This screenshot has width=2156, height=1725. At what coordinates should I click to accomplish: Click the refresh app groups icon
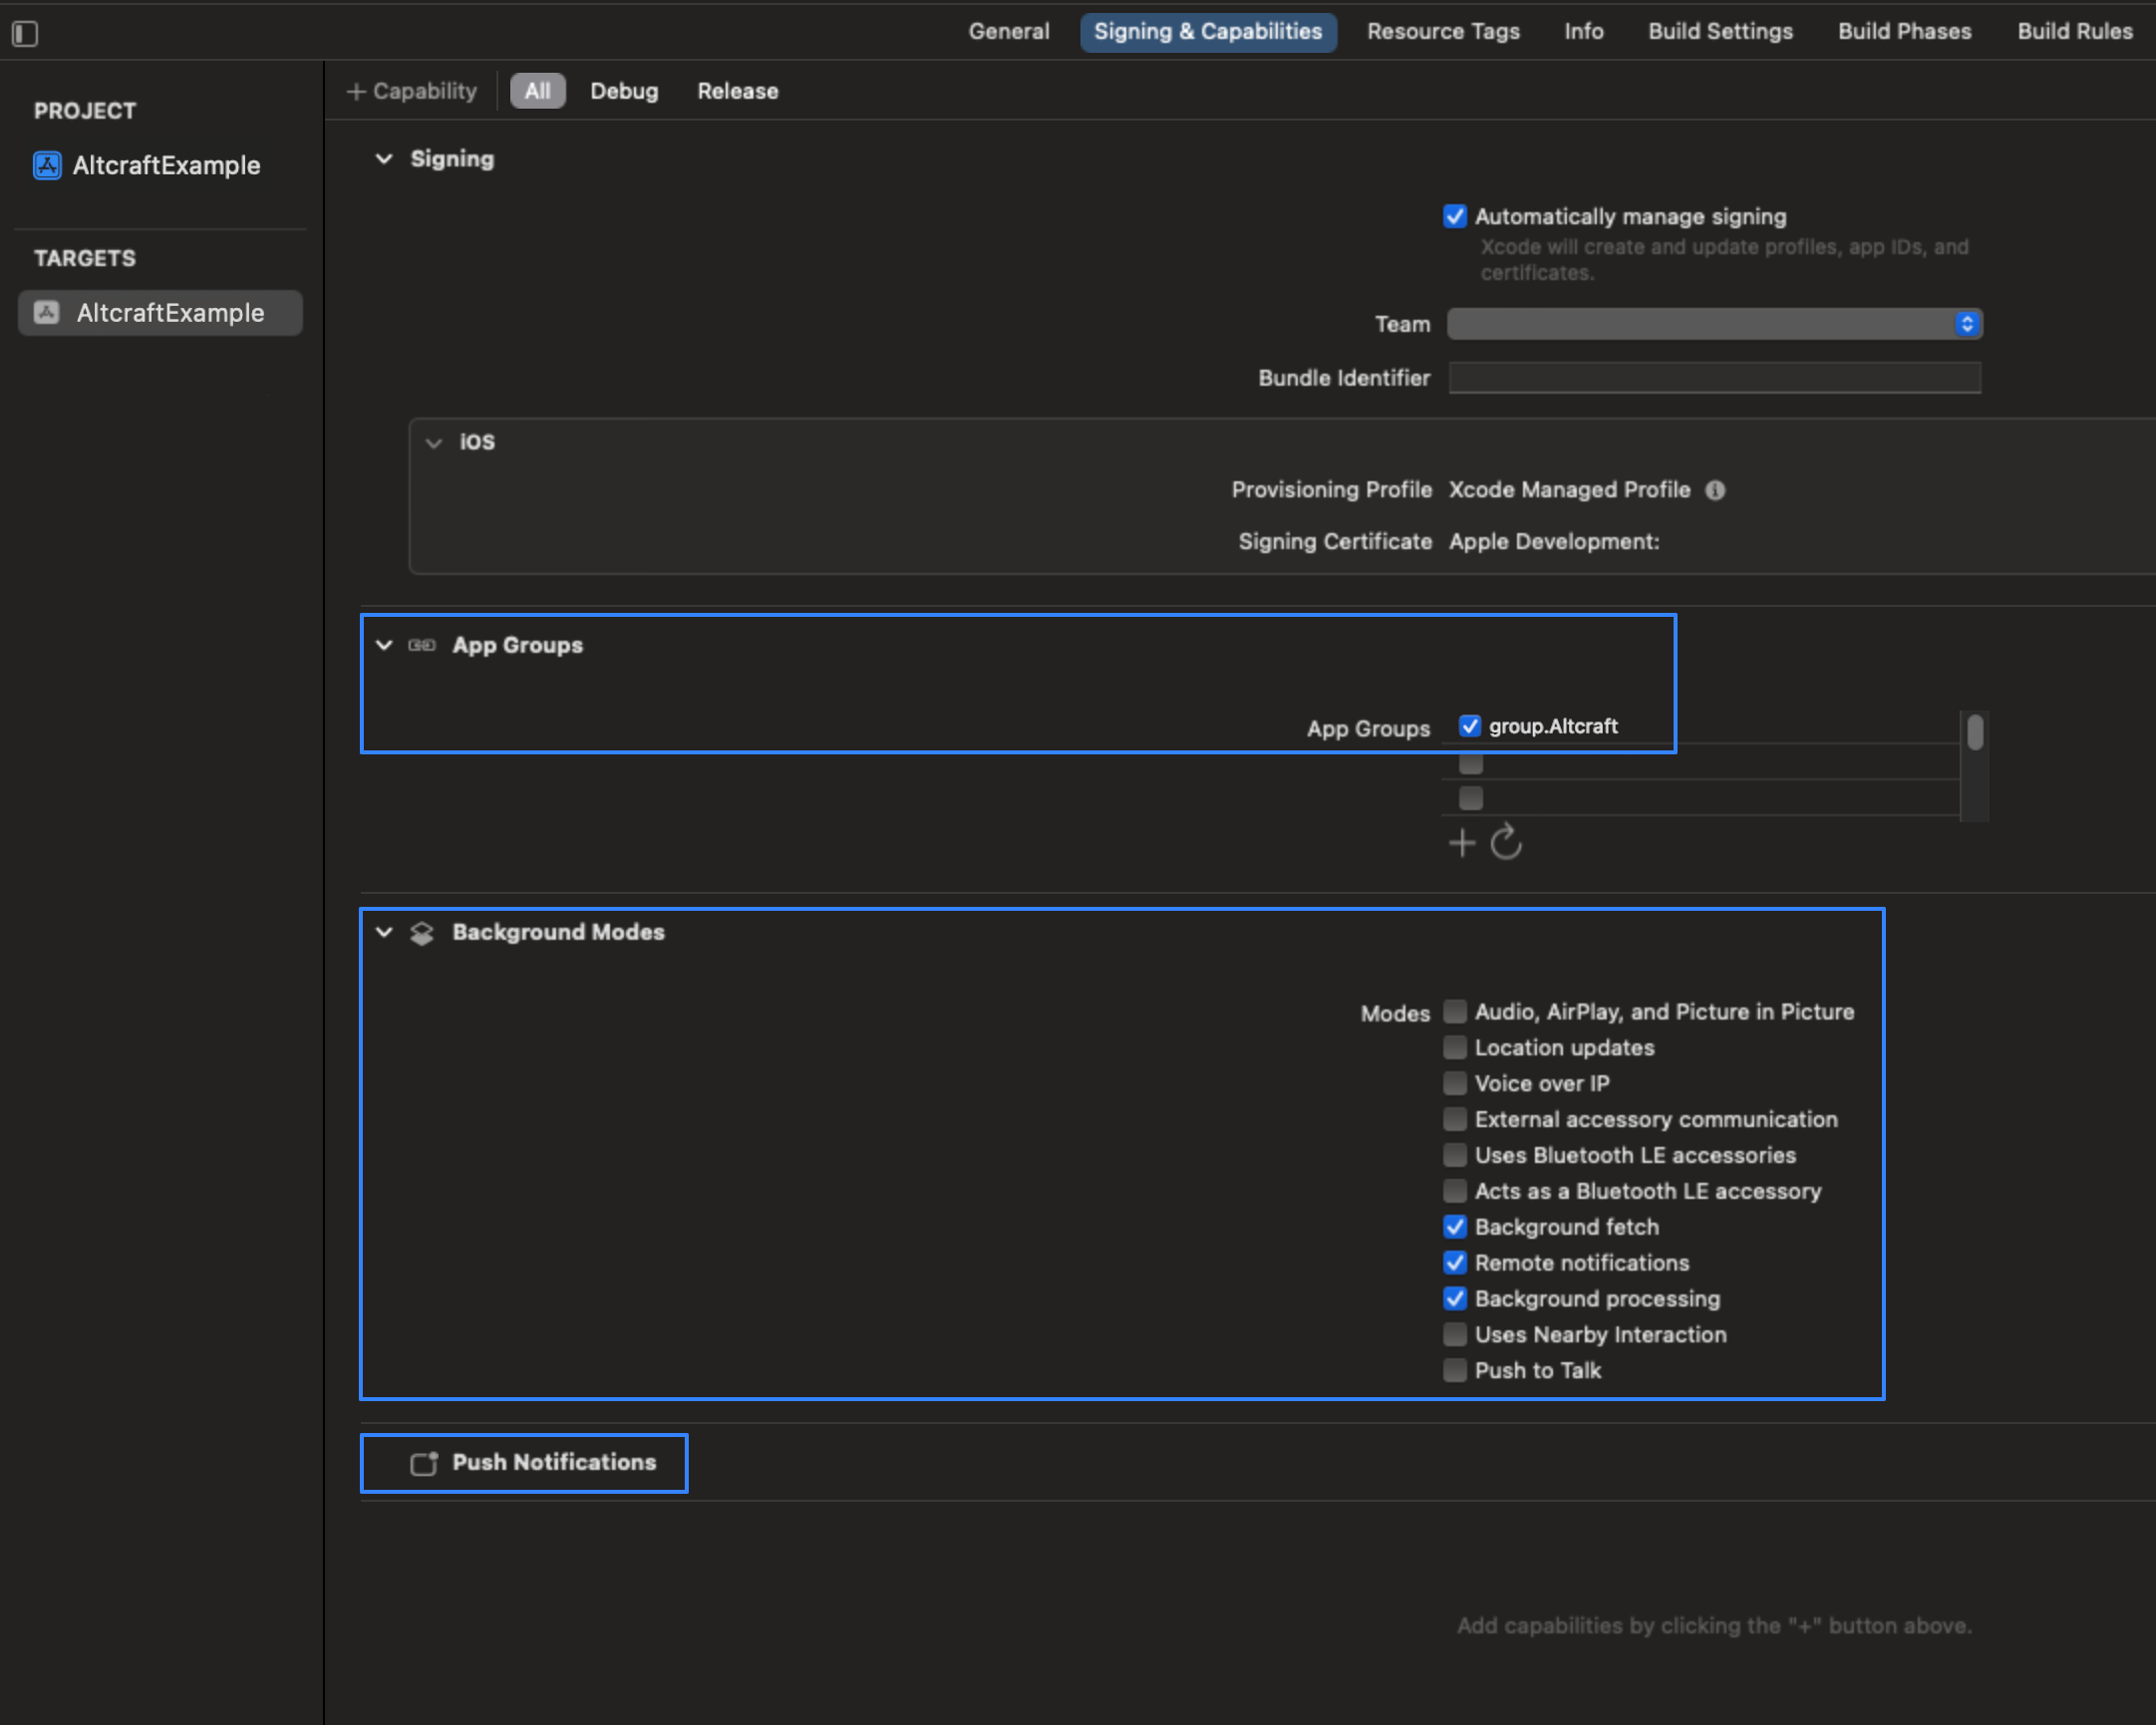1506,842
